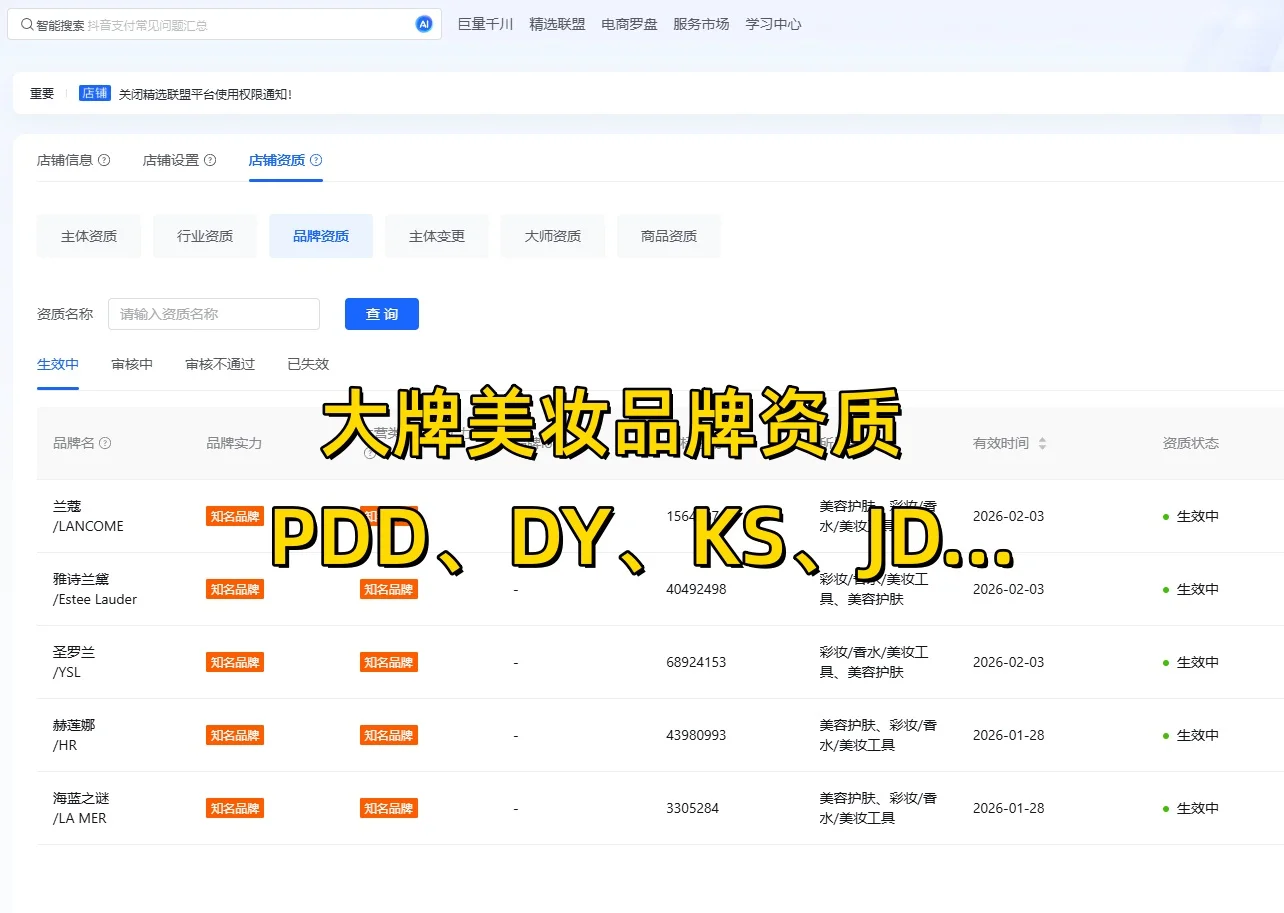This screenshot has height=913, width=1284.
Task: Click 海蓝之谜 row date 2026-01-28
Action: point(1008,808)
